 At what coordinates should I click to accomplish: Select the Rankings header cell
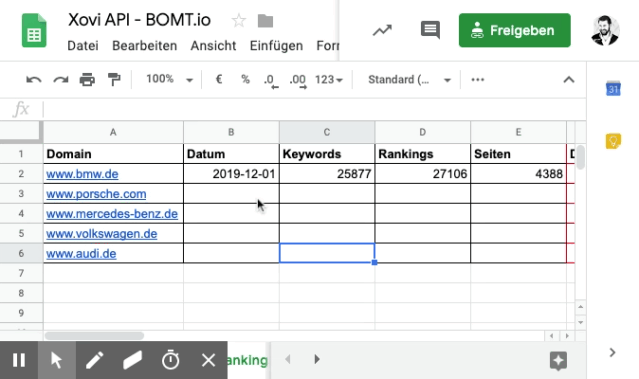[x=423, y=154]
